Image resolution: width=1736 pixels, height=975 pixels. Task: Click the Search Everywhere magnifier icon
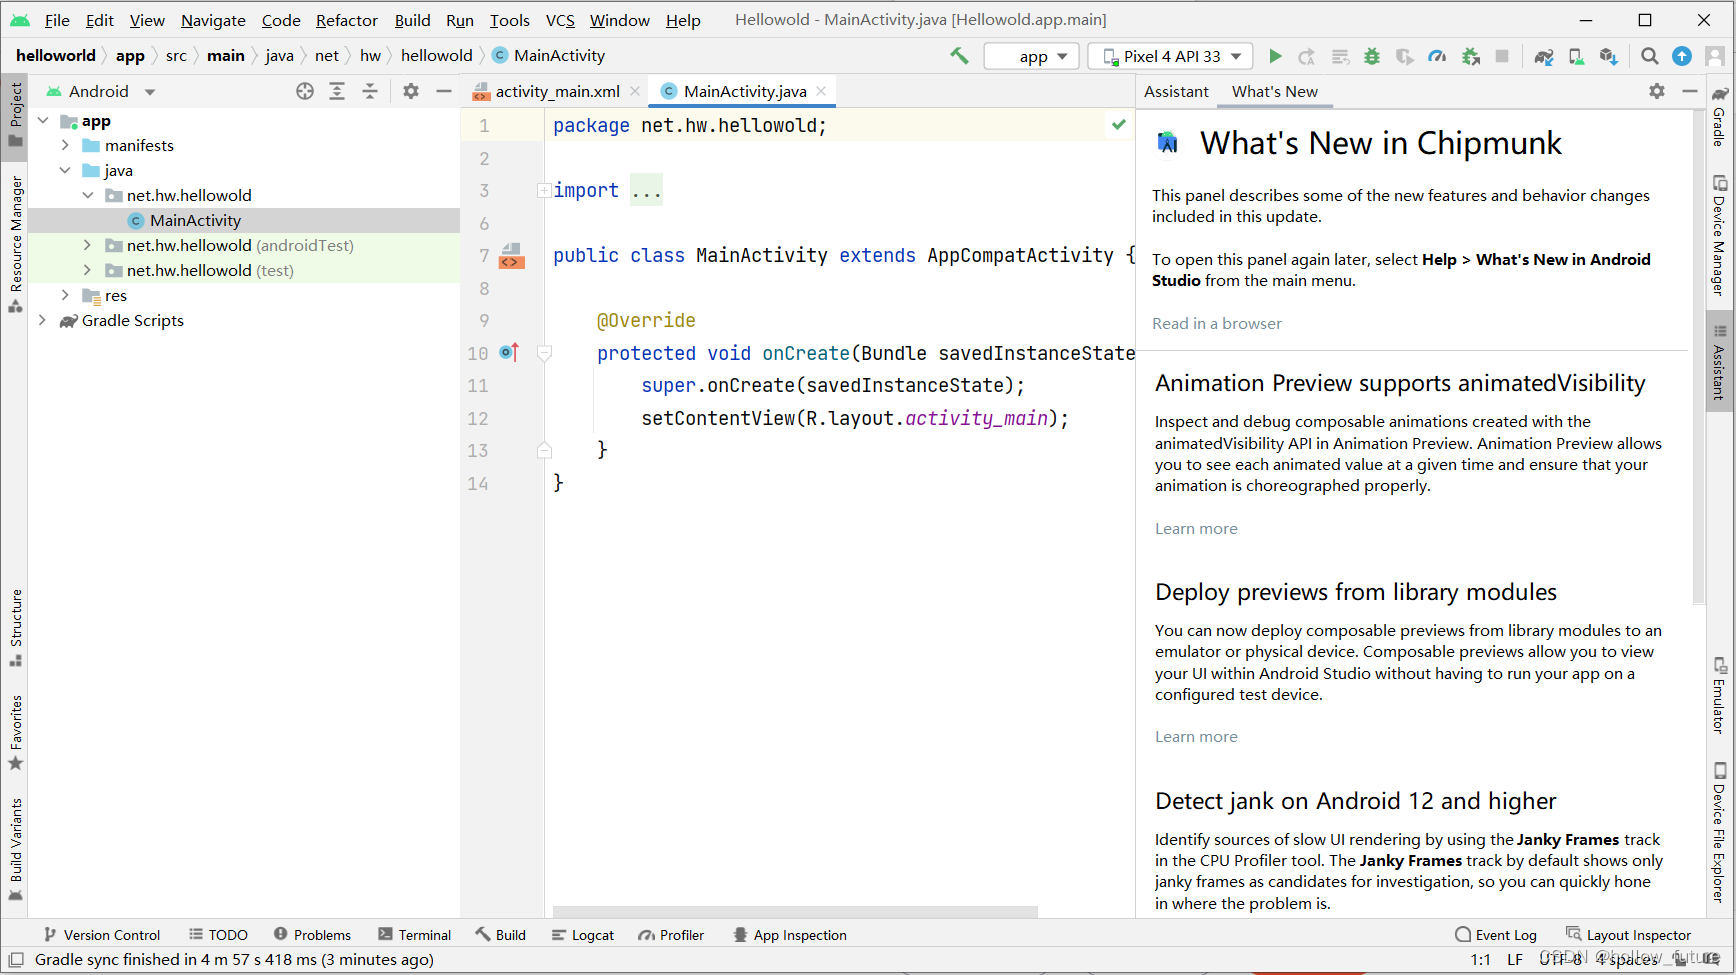tap(1650, 56)
